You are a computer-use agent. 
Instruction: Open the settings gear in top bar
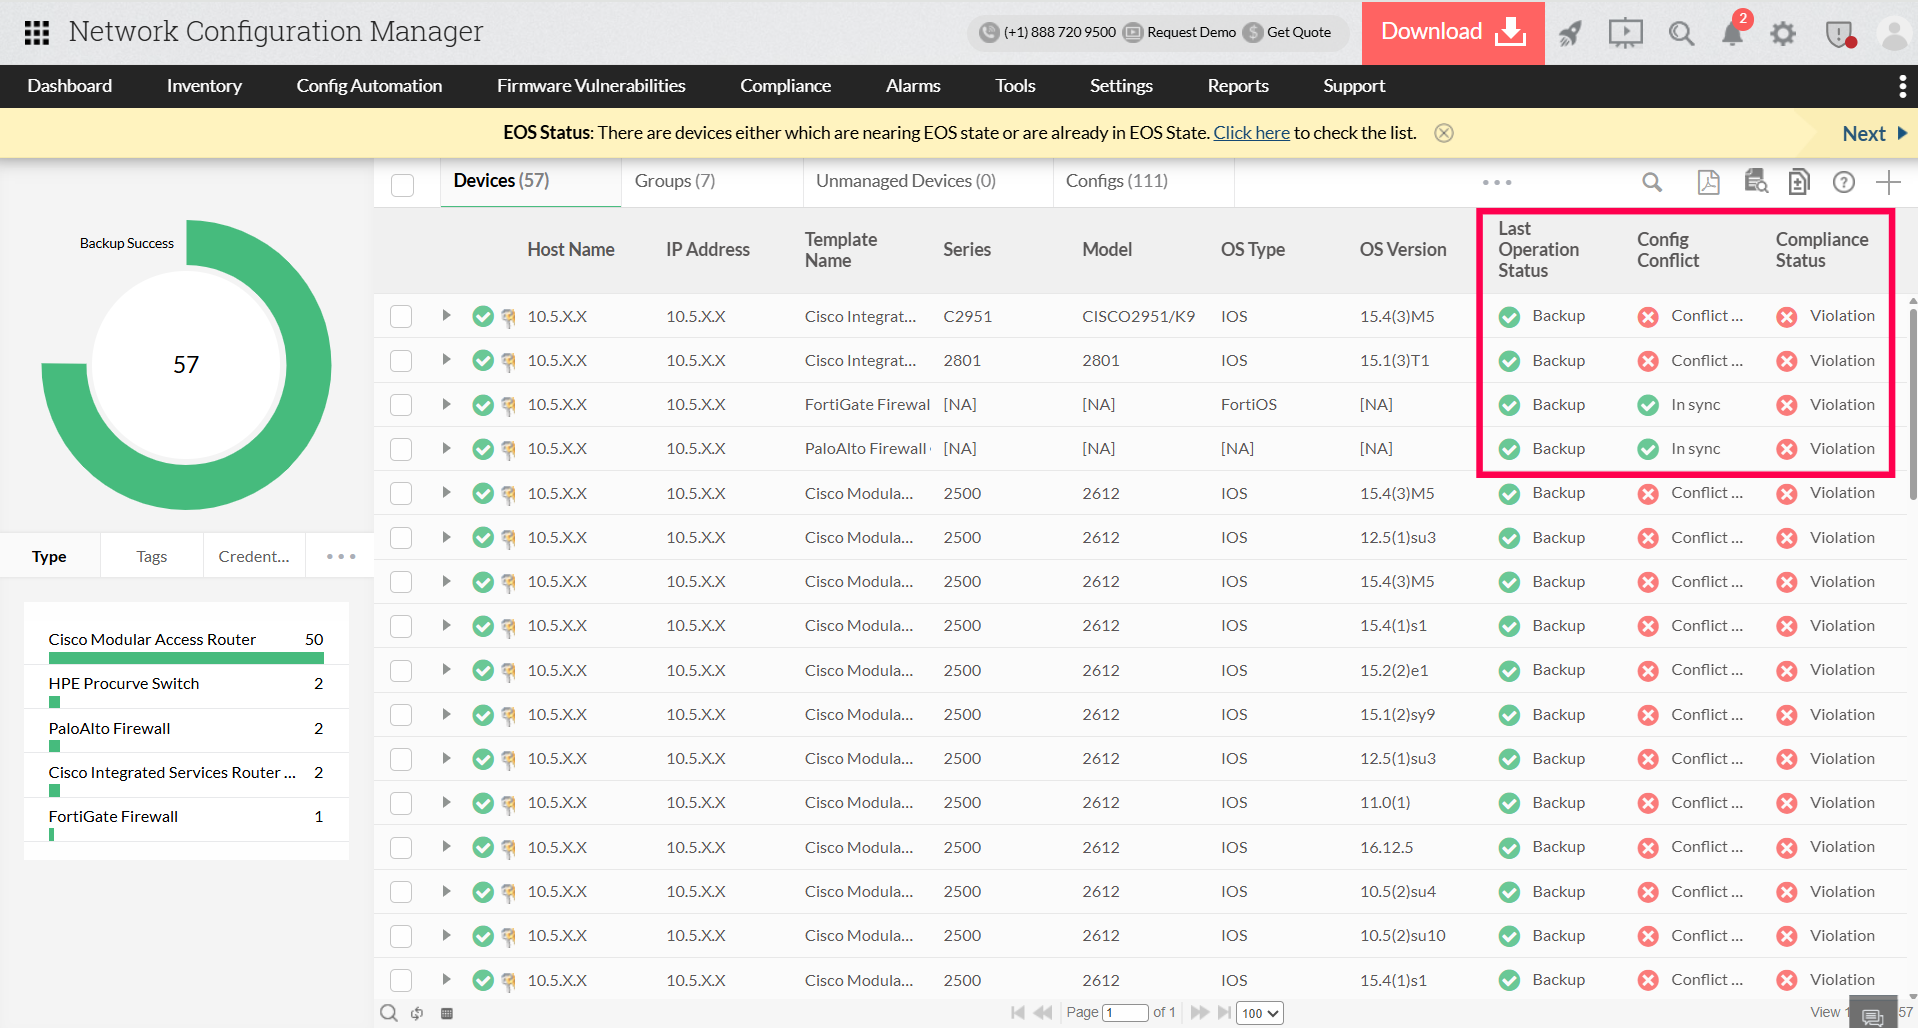point(1782,33)
